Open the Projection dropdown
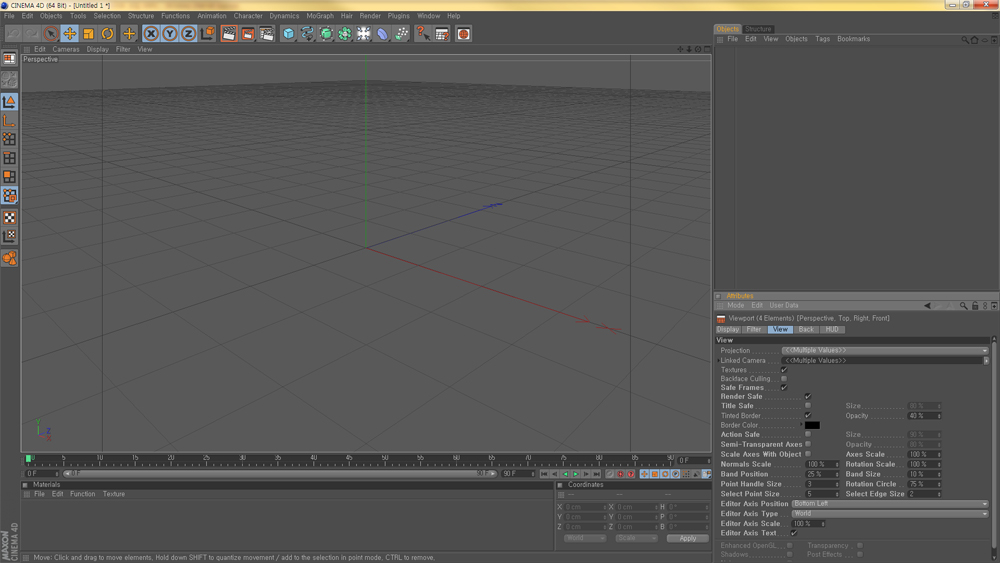This screenshot has width=1000, height=563. tap(884, 351)
